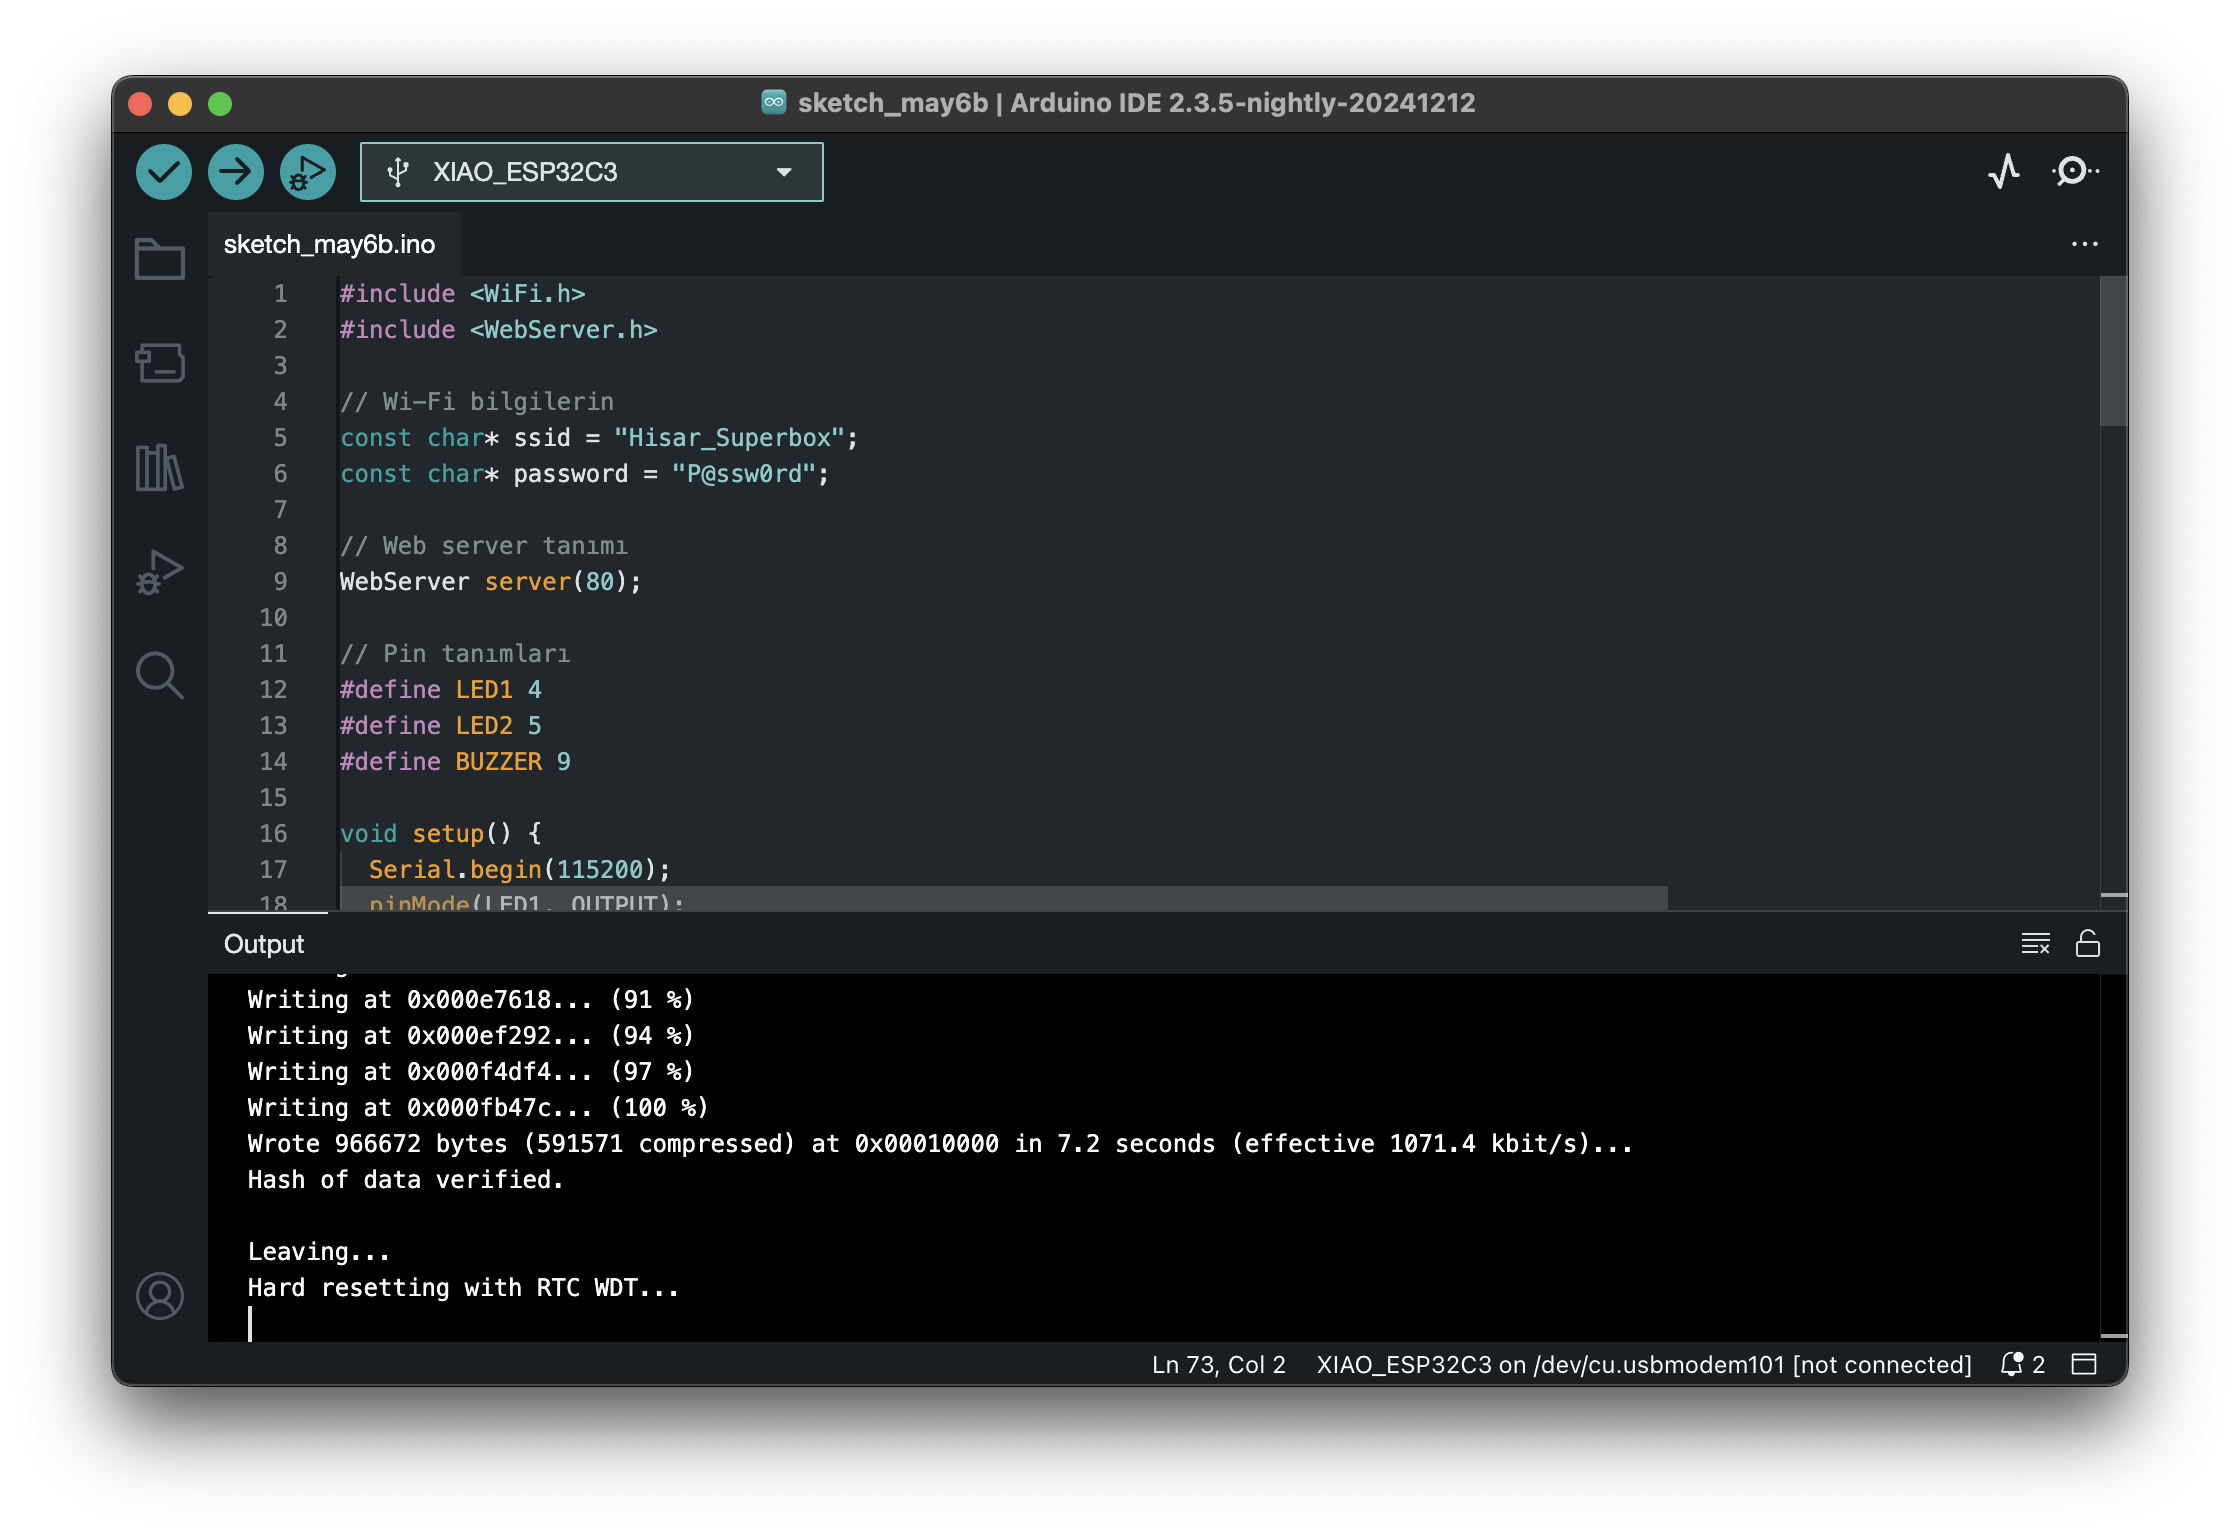This screenshot has width=2240, height=1534.
Task: Click the "// Web server tanımı" comment
Action: pyautogui.click(x=484, y=546)
